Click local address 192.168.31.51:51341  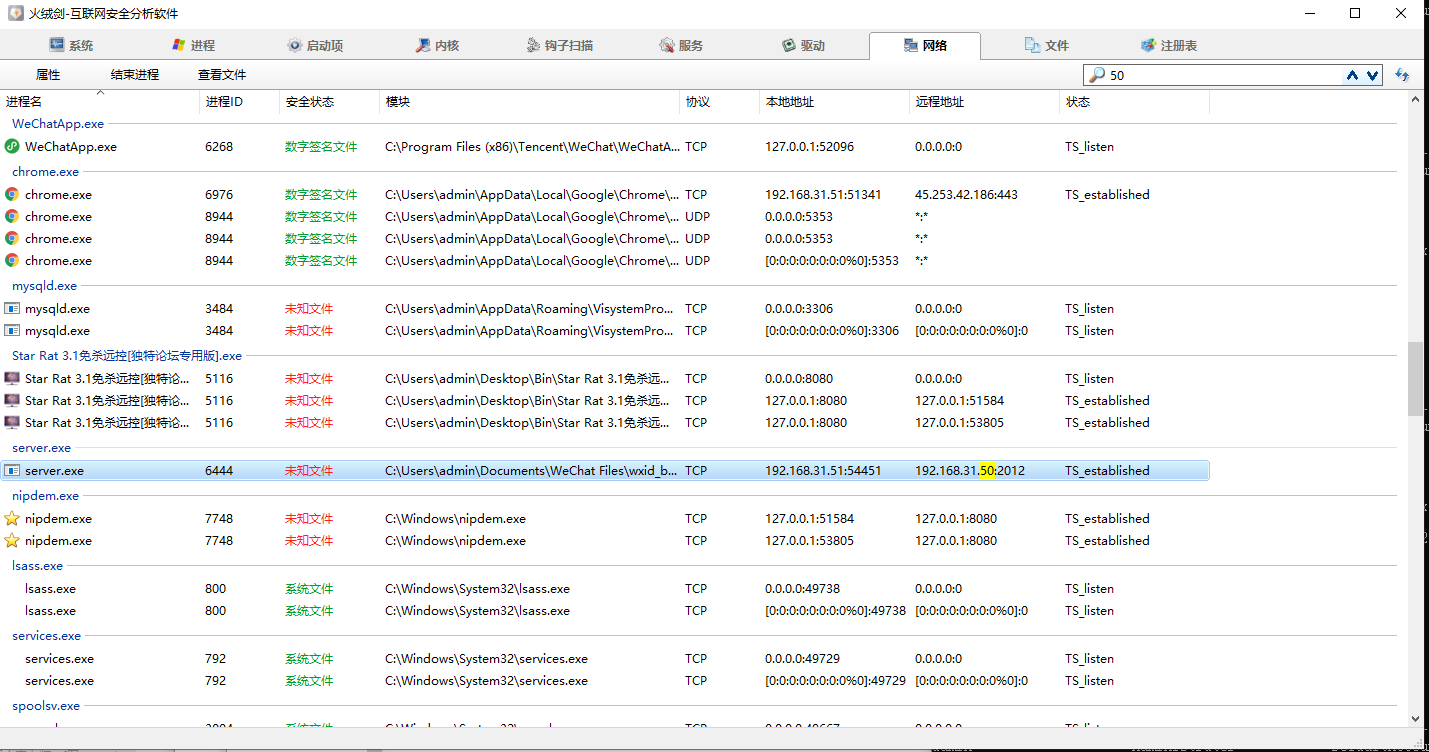coord(823,195)
